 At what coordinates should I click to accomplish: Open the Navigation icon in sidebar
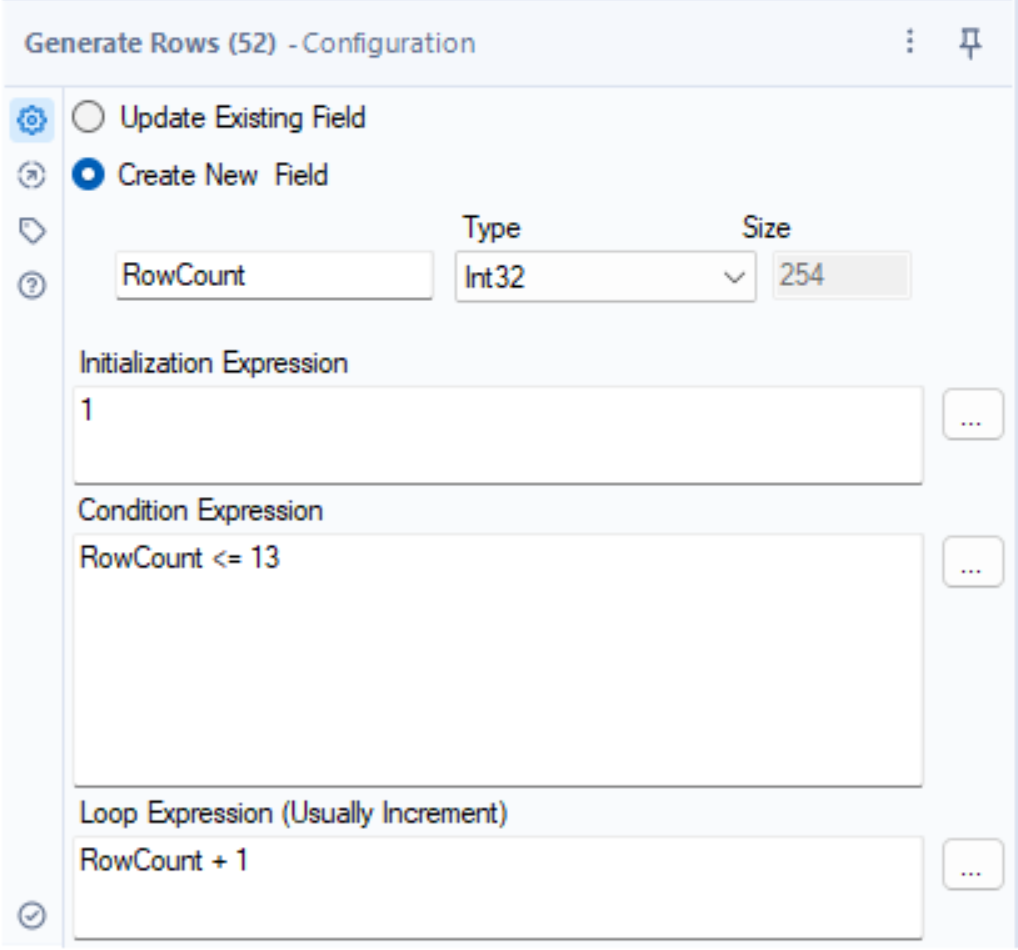[33, 176]
